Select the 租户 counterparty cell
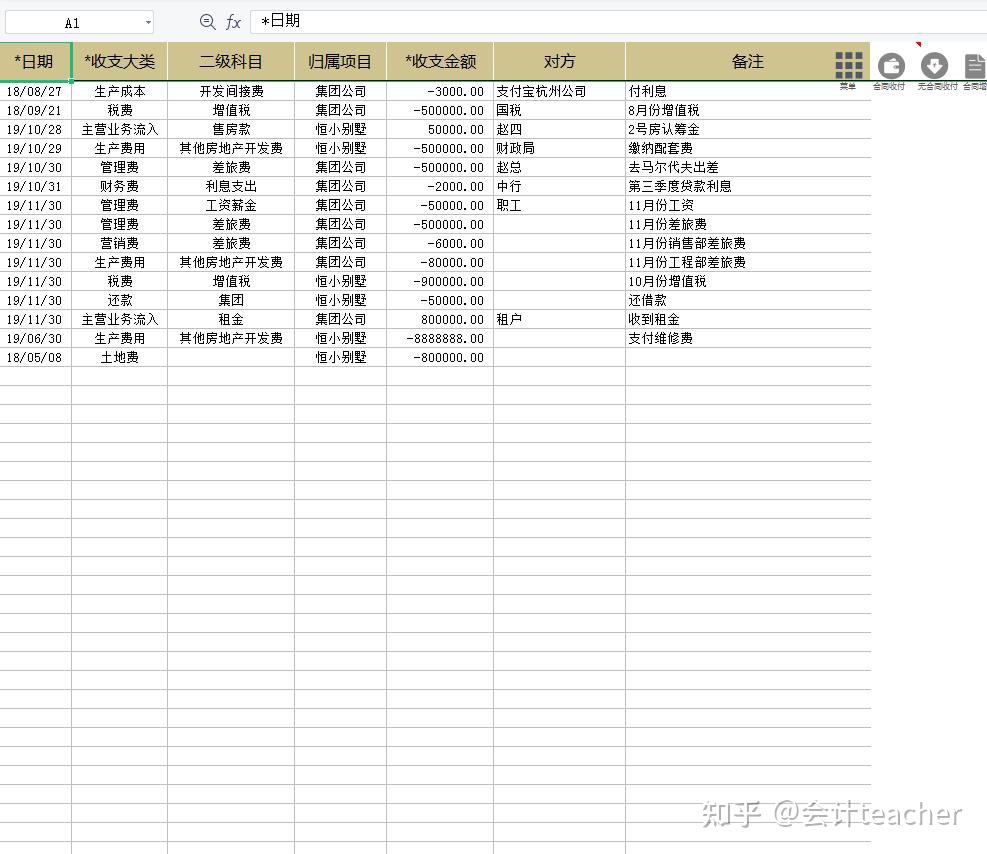The width and height of the screenshot is (987, 854). [560, 319]
